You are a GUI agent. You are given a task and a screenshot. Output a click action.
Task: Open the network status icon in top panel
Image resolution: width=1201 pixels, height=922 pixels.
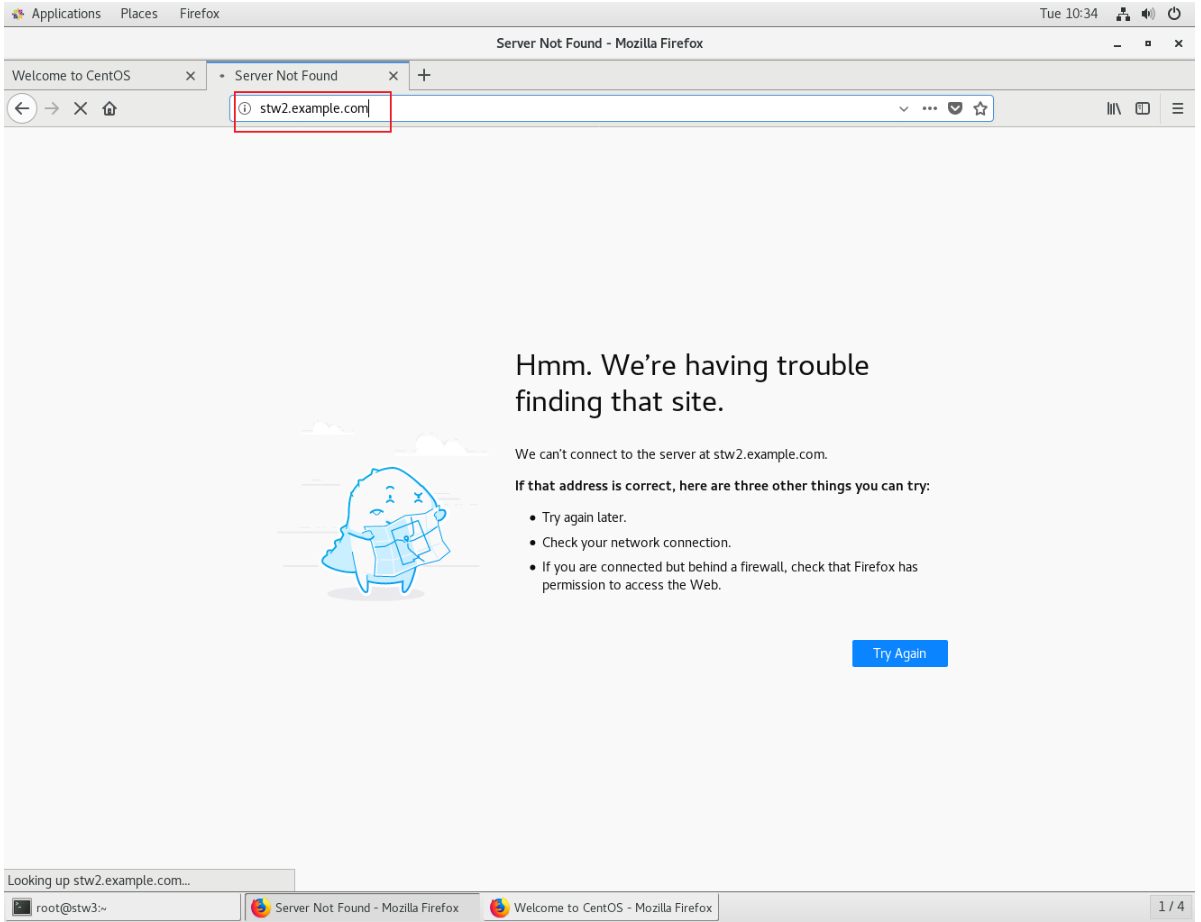point(1122,14)
